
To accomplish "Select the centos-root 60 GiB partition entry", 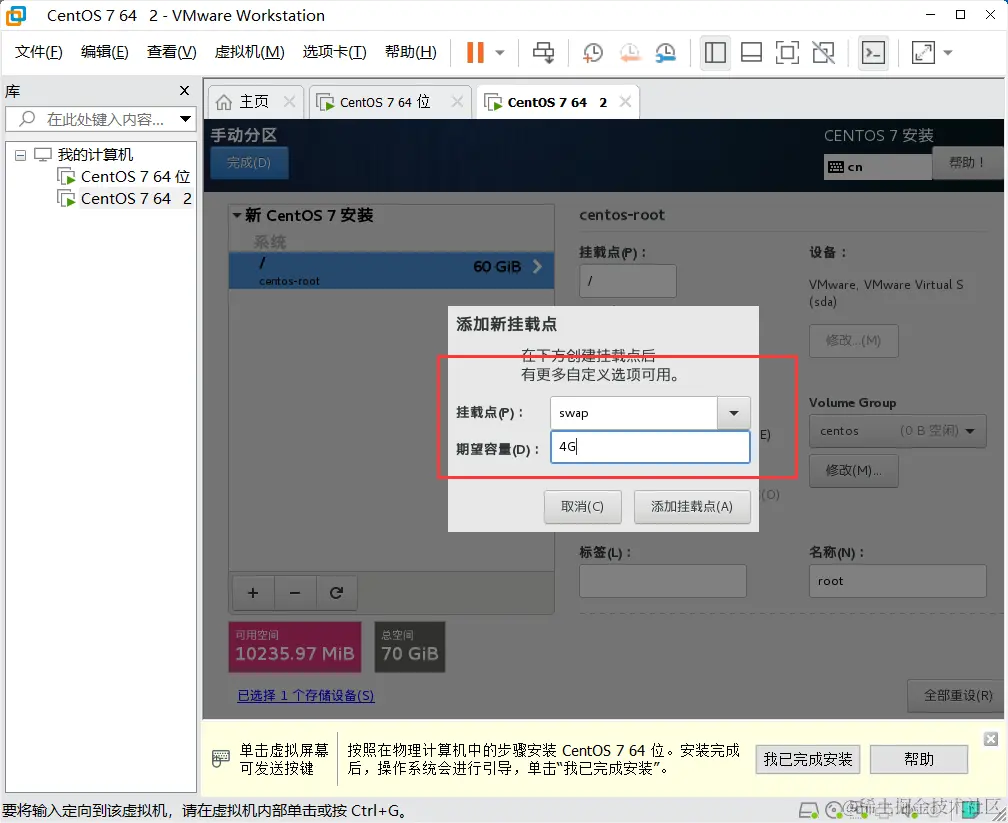I will click(x=390, y=270).
